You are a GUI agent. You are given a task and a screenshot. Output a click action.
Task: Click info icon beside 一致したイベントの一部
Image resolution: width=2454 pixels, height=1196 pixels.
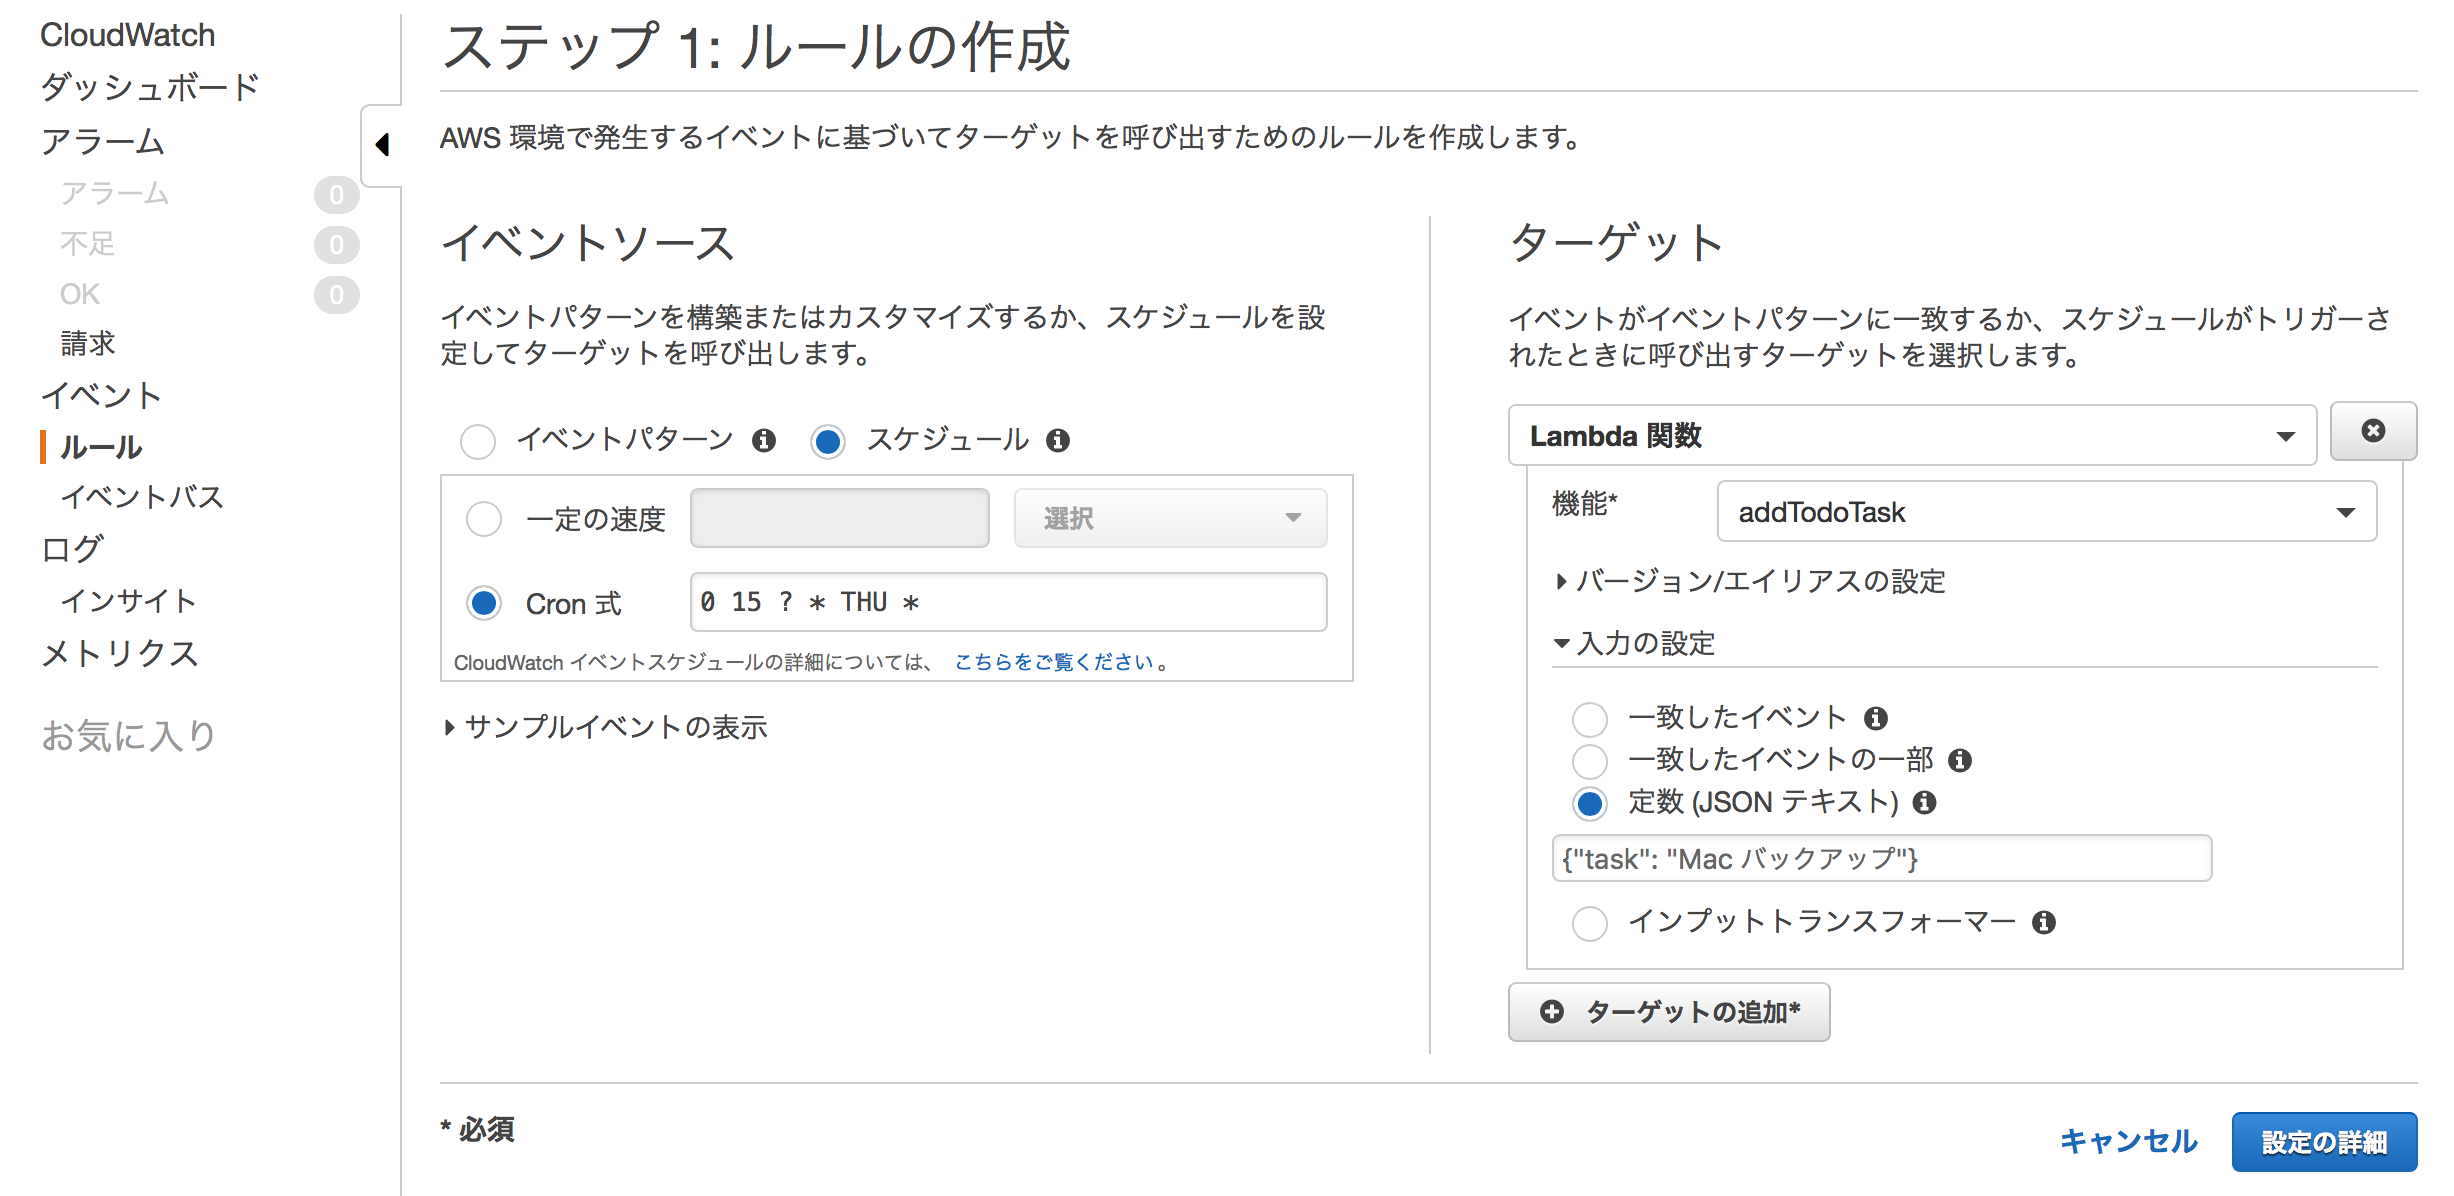1960,761
